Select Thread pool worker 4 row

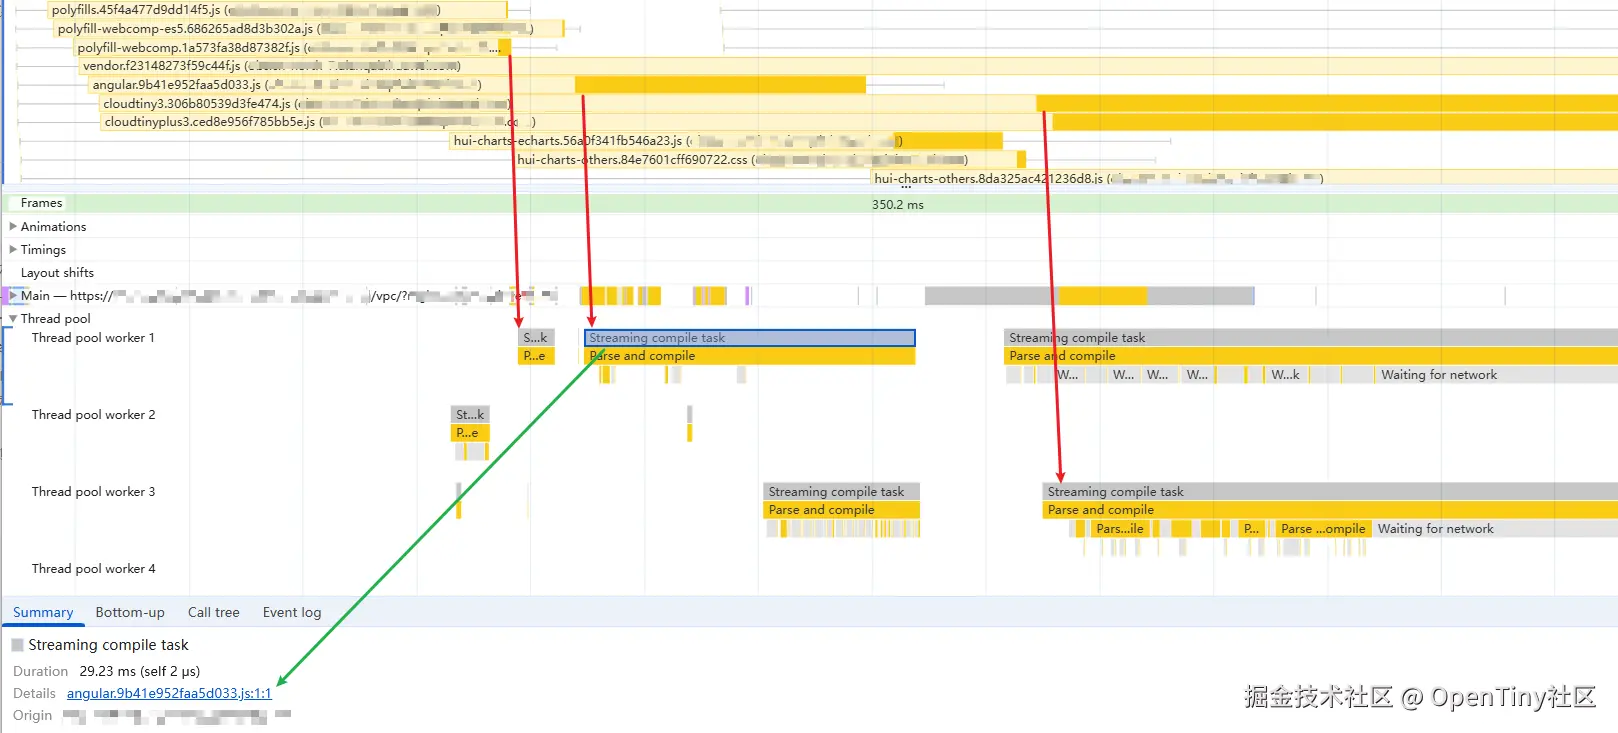93,569
